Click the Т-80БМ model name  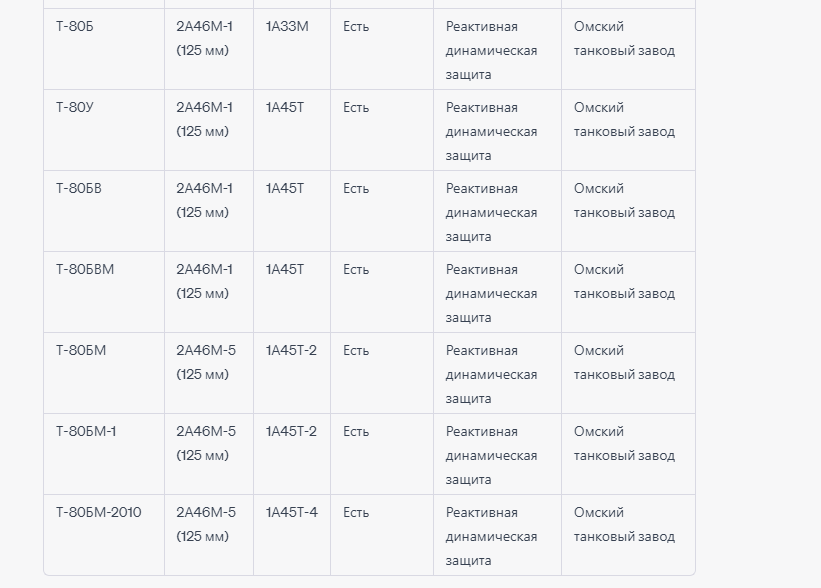(81, 351)
